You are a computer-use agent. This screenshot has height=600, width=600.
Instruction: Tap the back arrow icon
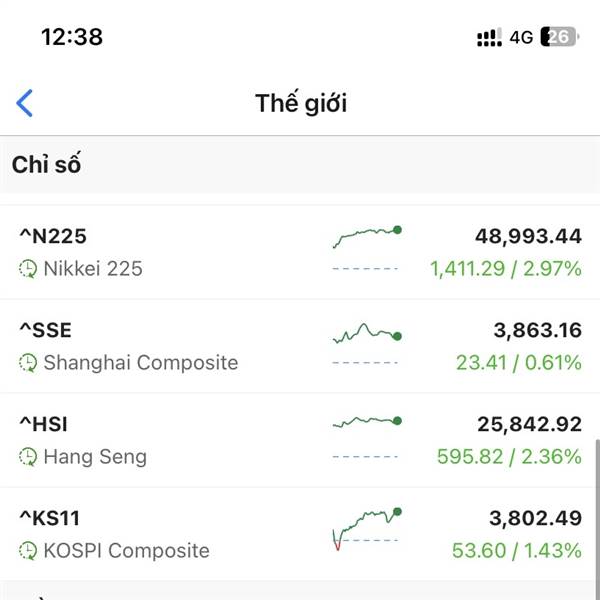pos(25,102)
